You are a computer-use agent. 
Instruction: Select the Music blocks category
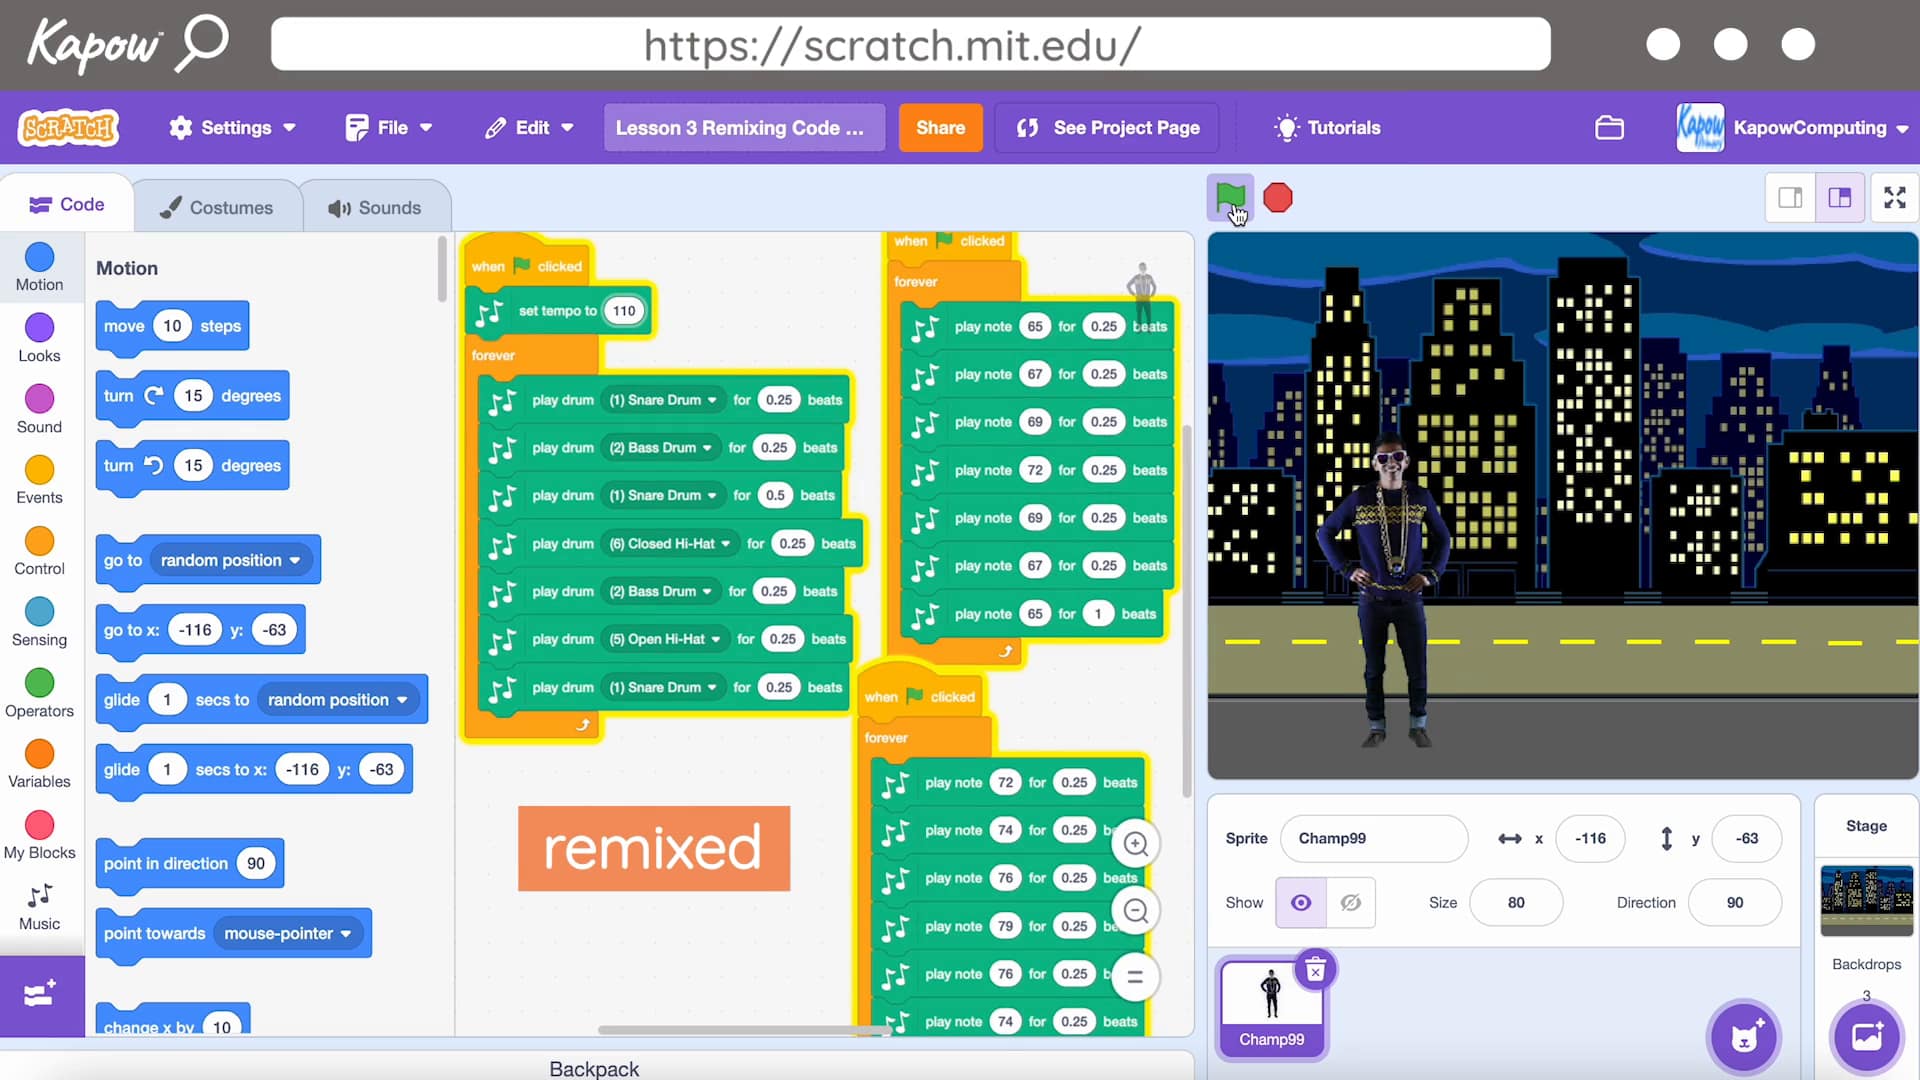pyautogui.click(x=39, y=907)
